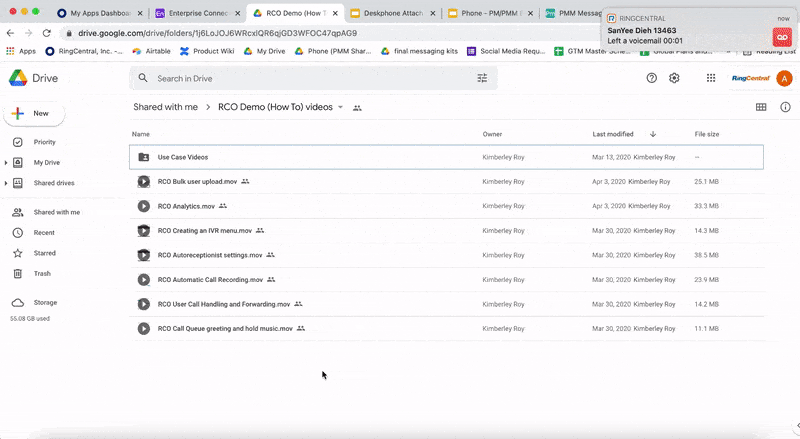Expand the Shared drives tree
Screen dimensions: 800x439
click(6, 183)
